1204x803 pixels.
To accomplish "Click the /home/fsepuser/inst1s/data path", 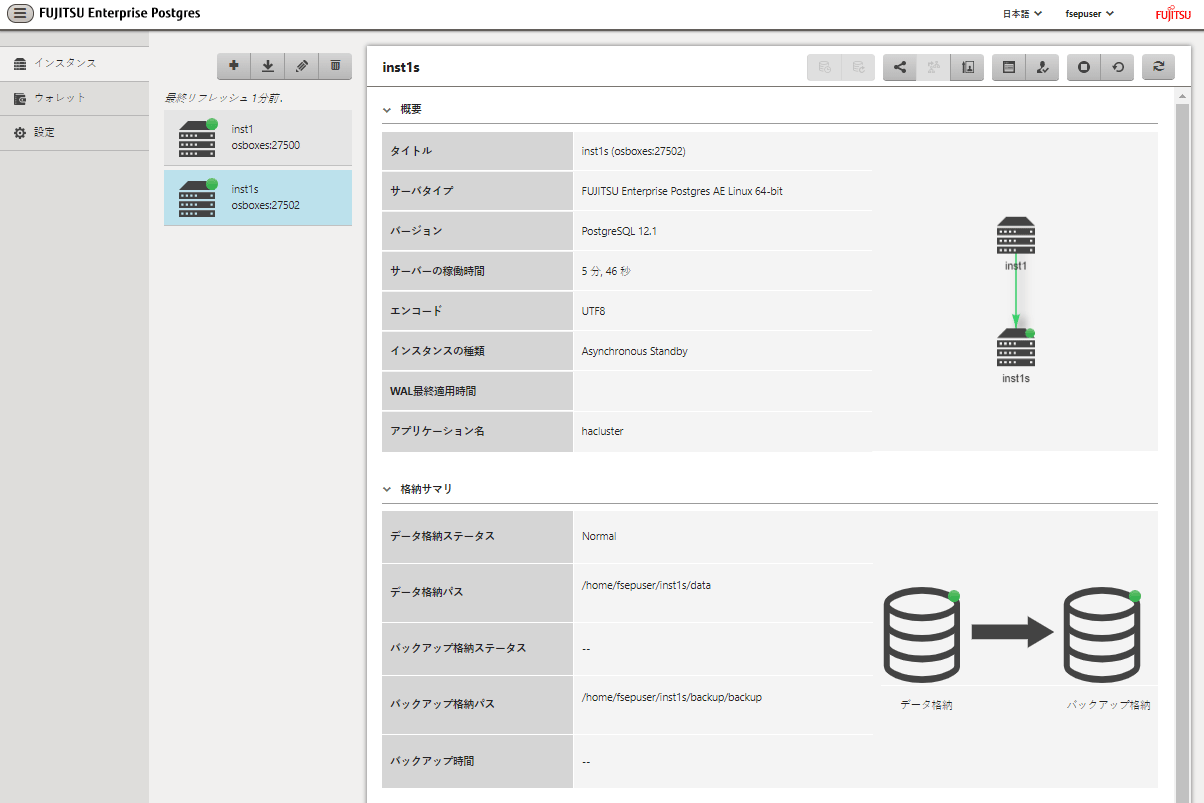I will (x=646, y=585).
